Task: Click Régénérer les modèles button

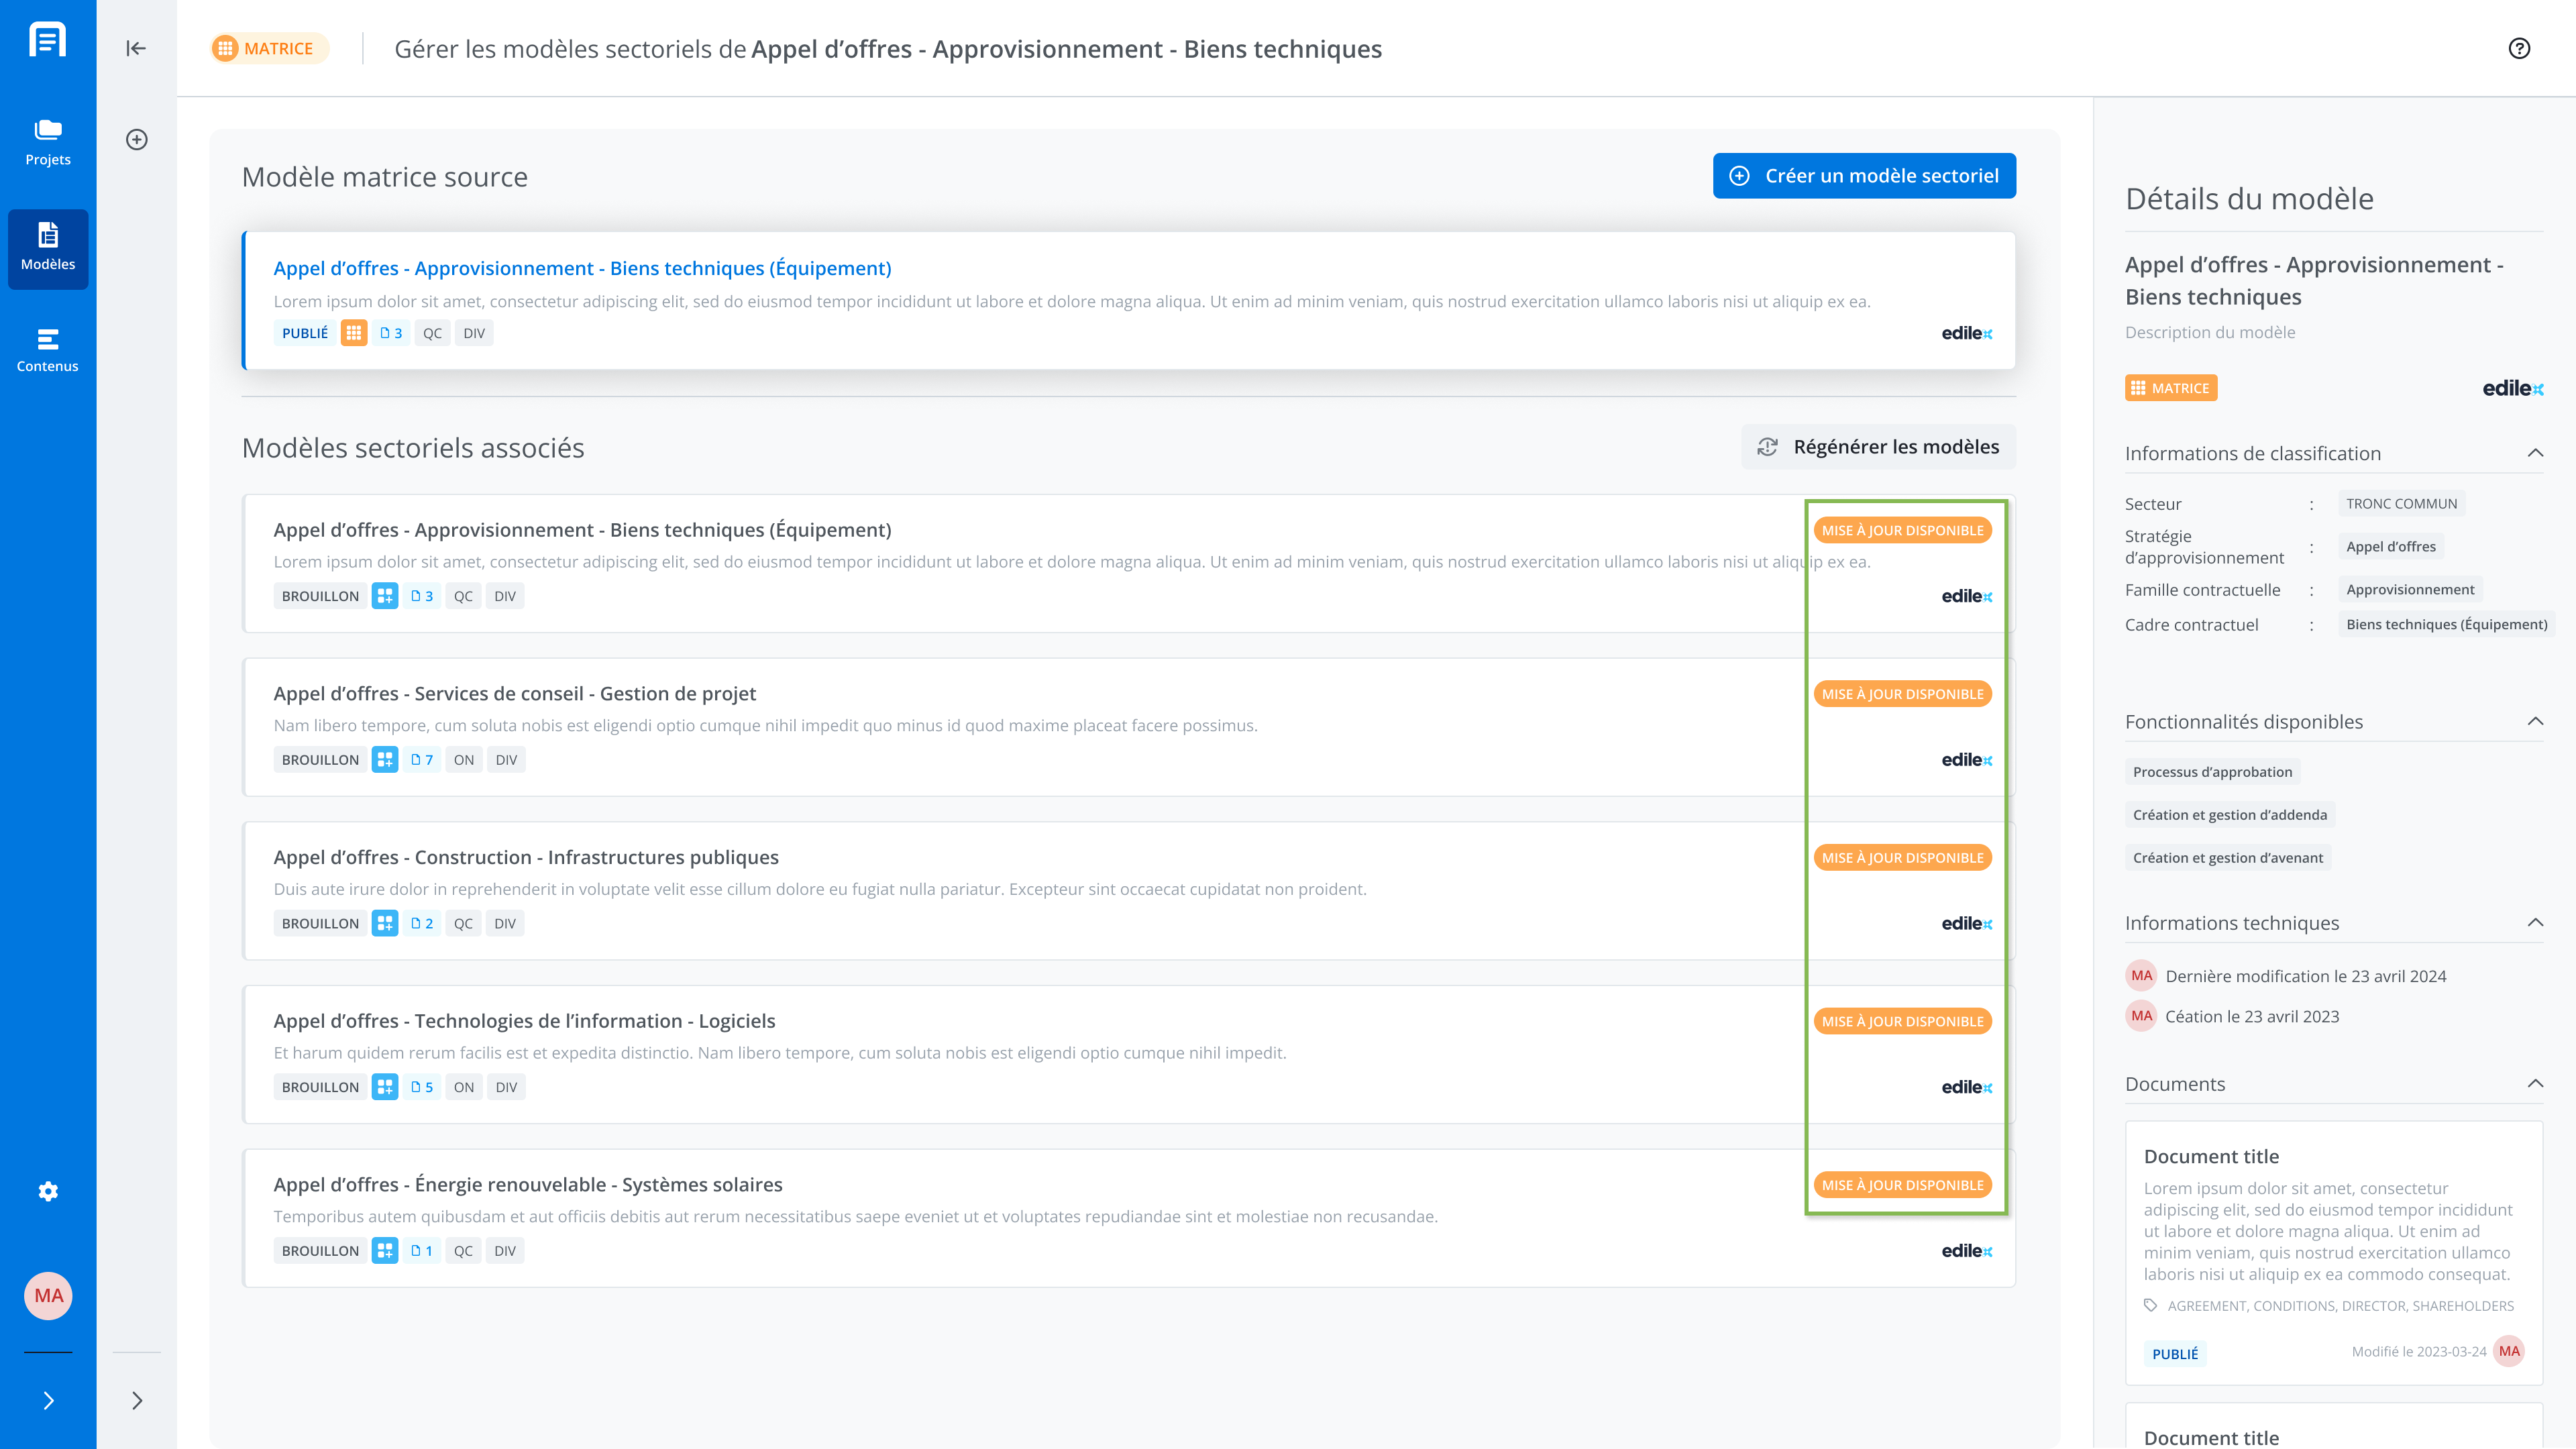Action: 1879,447
